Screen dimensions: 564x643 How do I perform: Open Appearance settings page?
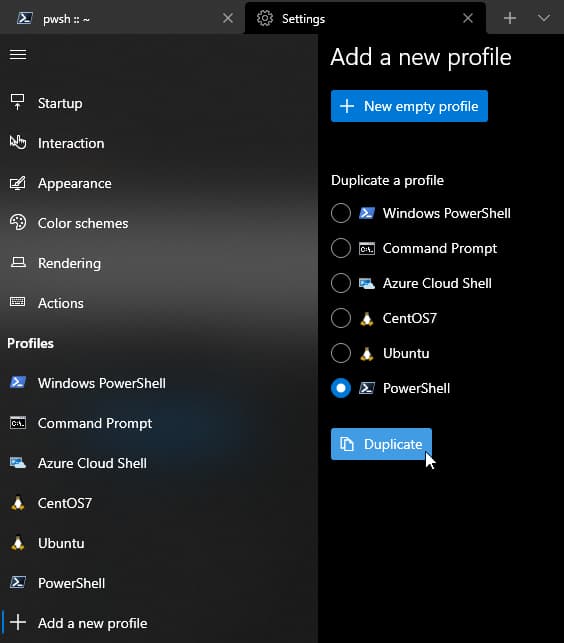159,183
